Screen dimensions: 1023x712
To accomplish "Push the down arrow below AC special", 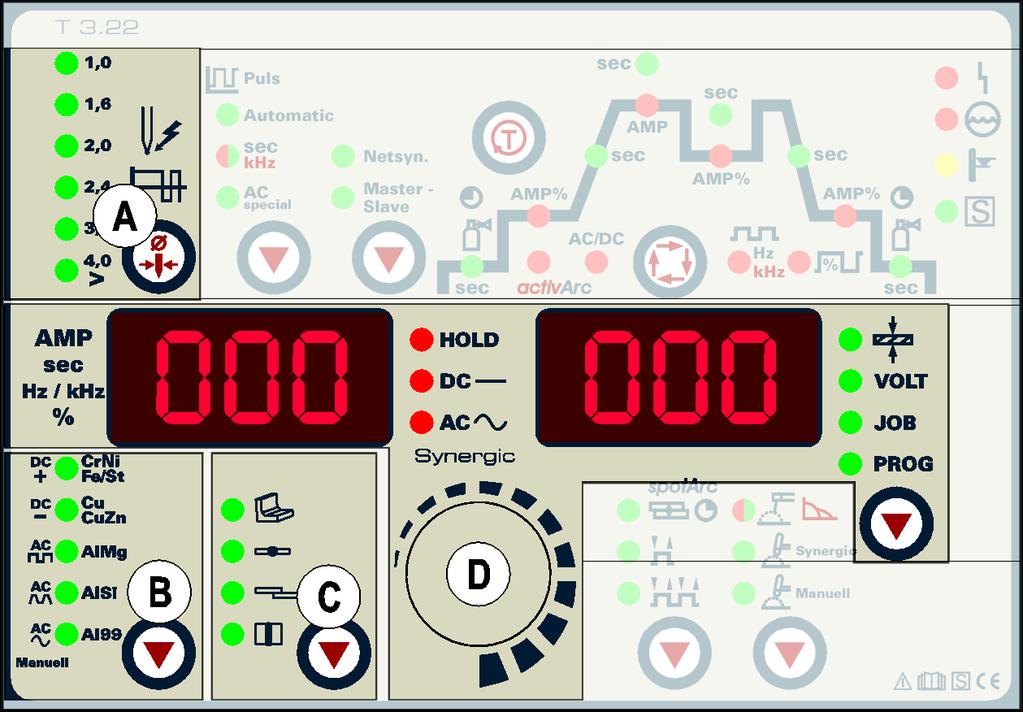I will click(x=274, y=258).
